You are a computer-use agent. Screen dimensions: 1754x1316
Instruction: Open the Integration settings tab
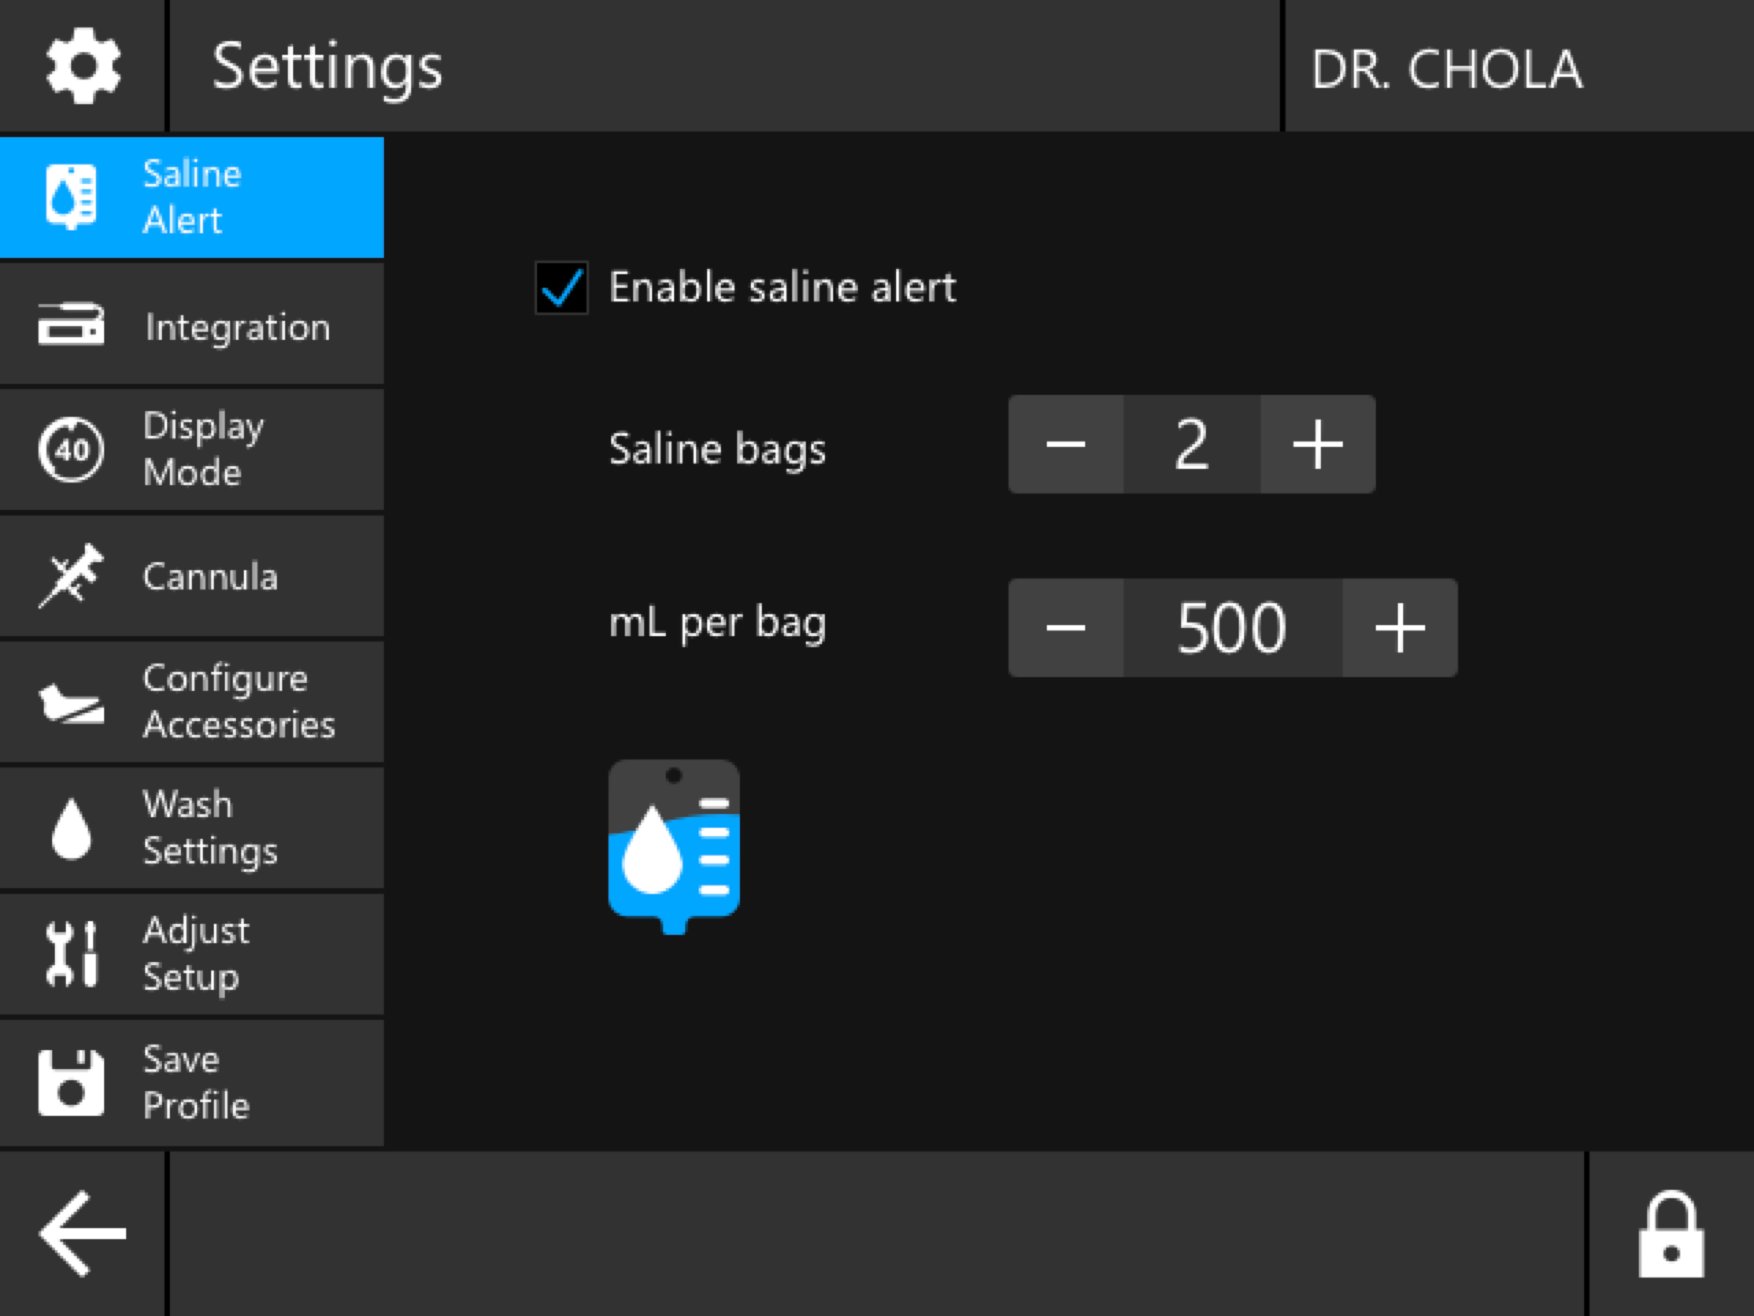click(192, 326)
